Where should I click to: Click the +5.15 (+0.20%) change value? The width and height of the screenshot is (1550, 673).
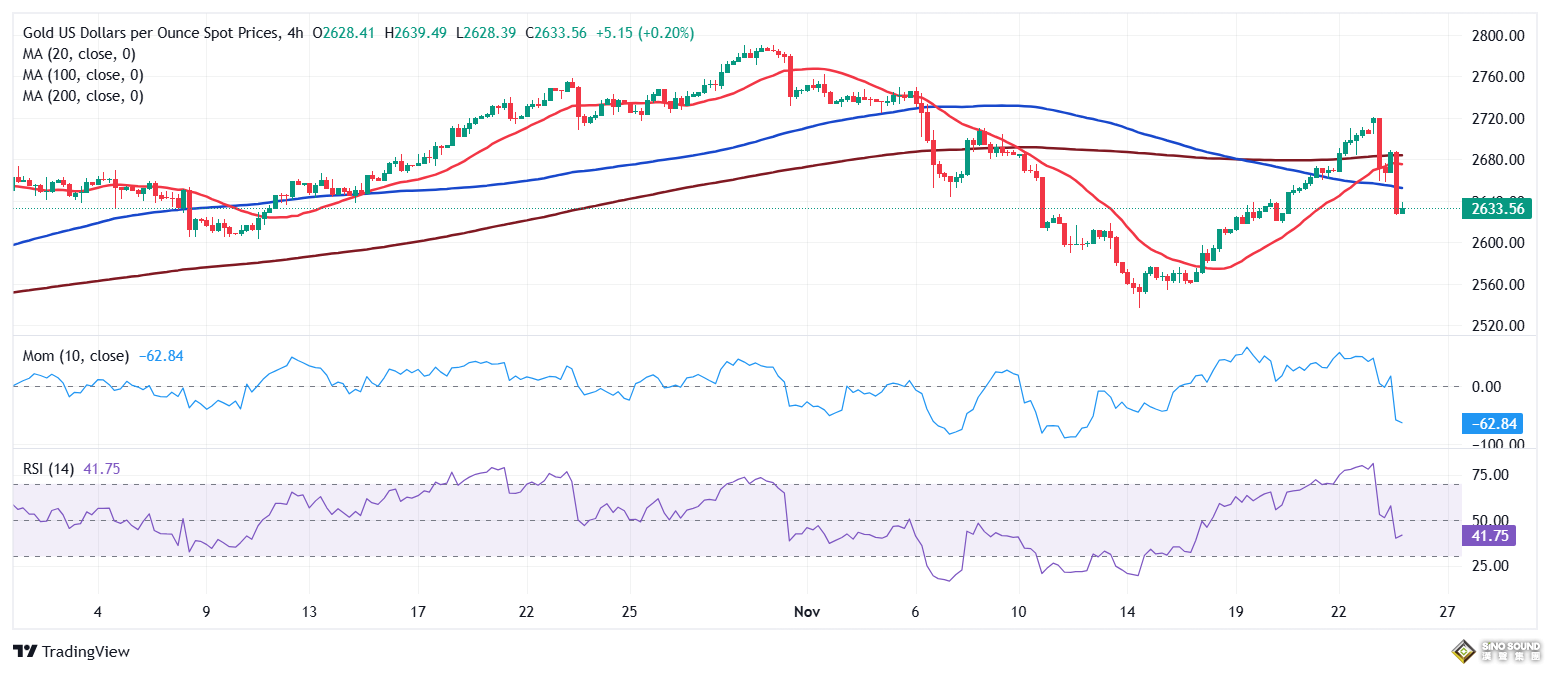(647, 32)
